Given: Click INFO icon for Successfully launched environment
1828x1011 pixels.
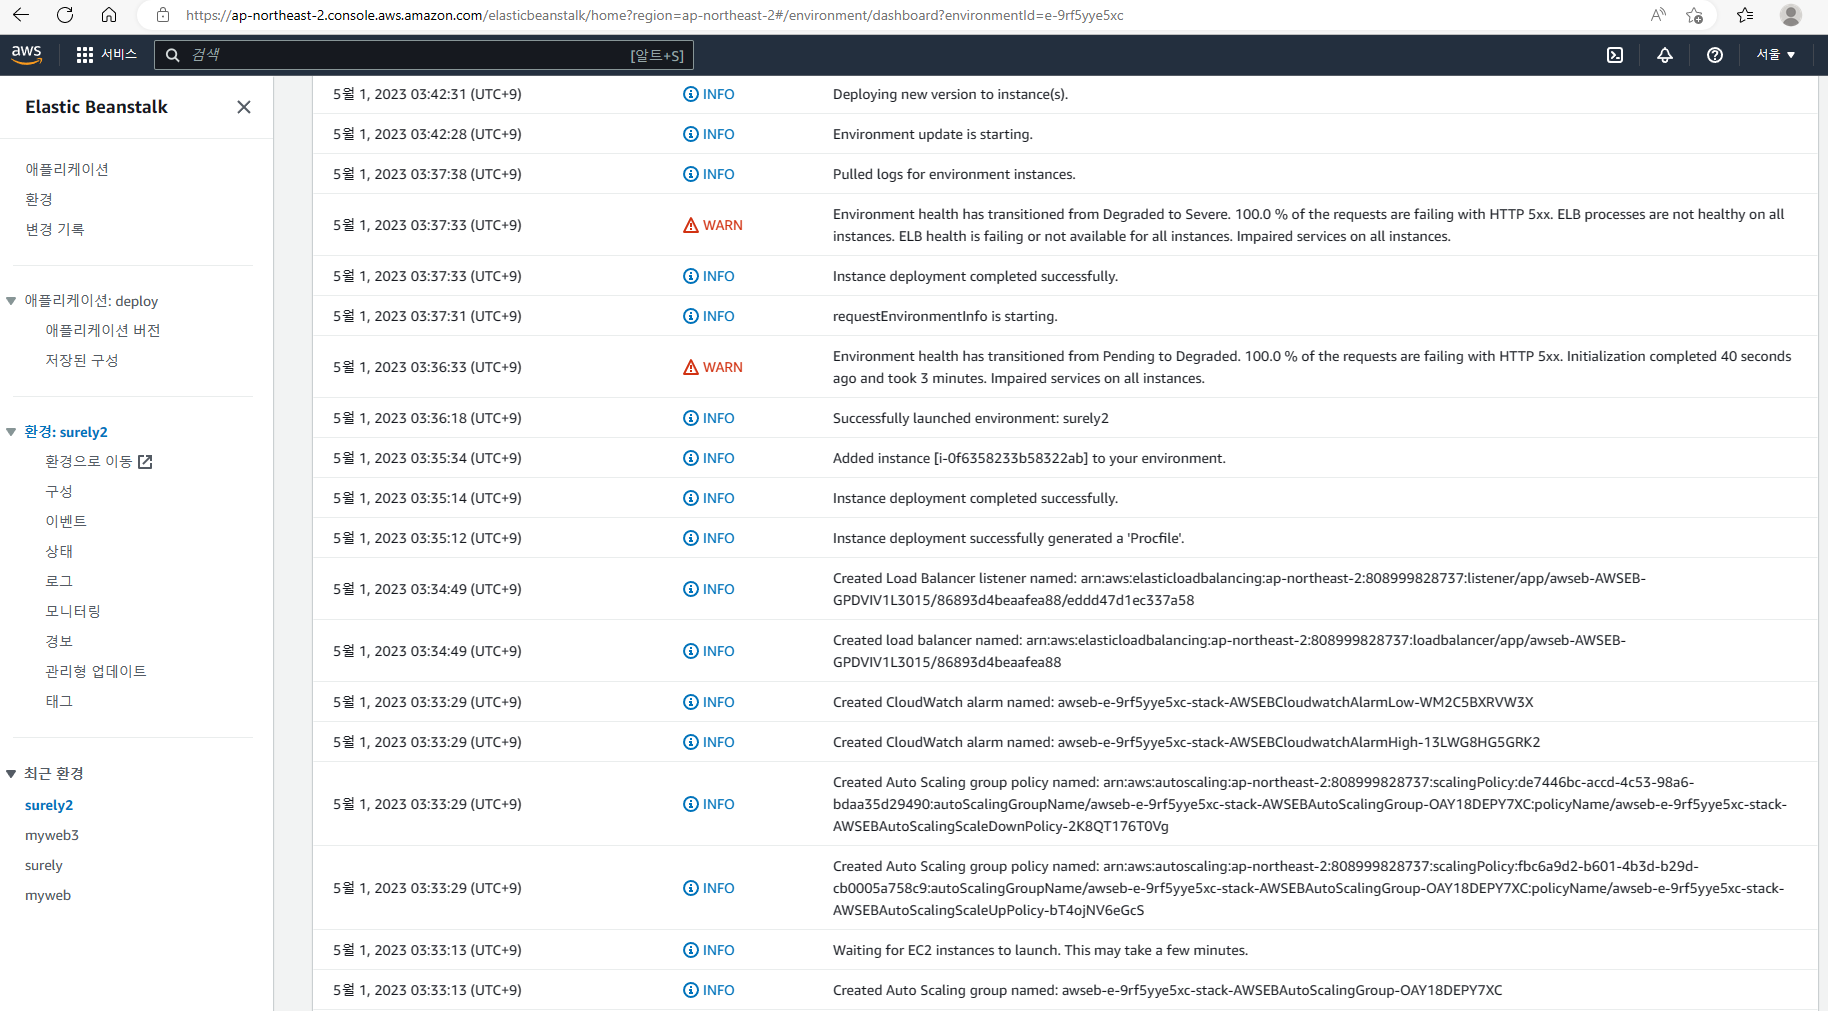Looking at the screenshot, I should (691, 418).
